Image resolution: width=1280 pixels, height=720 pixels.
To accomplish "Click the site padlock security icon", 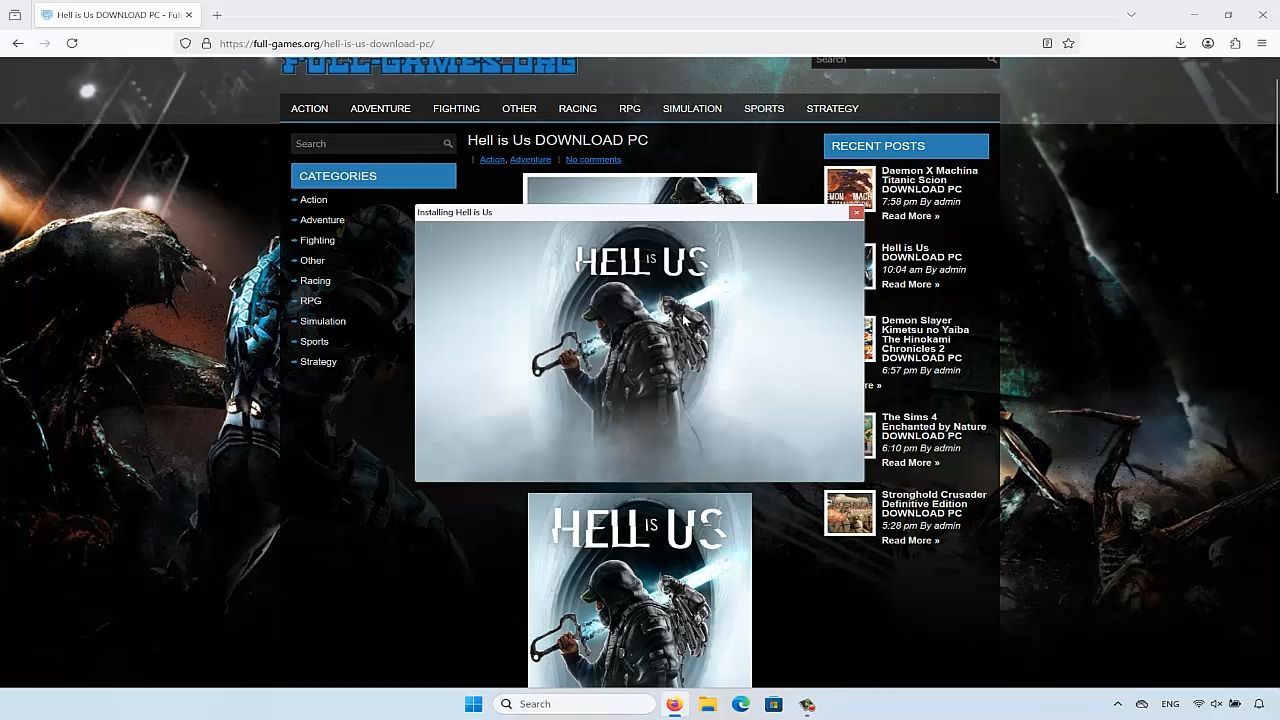I will click(206, 43).
